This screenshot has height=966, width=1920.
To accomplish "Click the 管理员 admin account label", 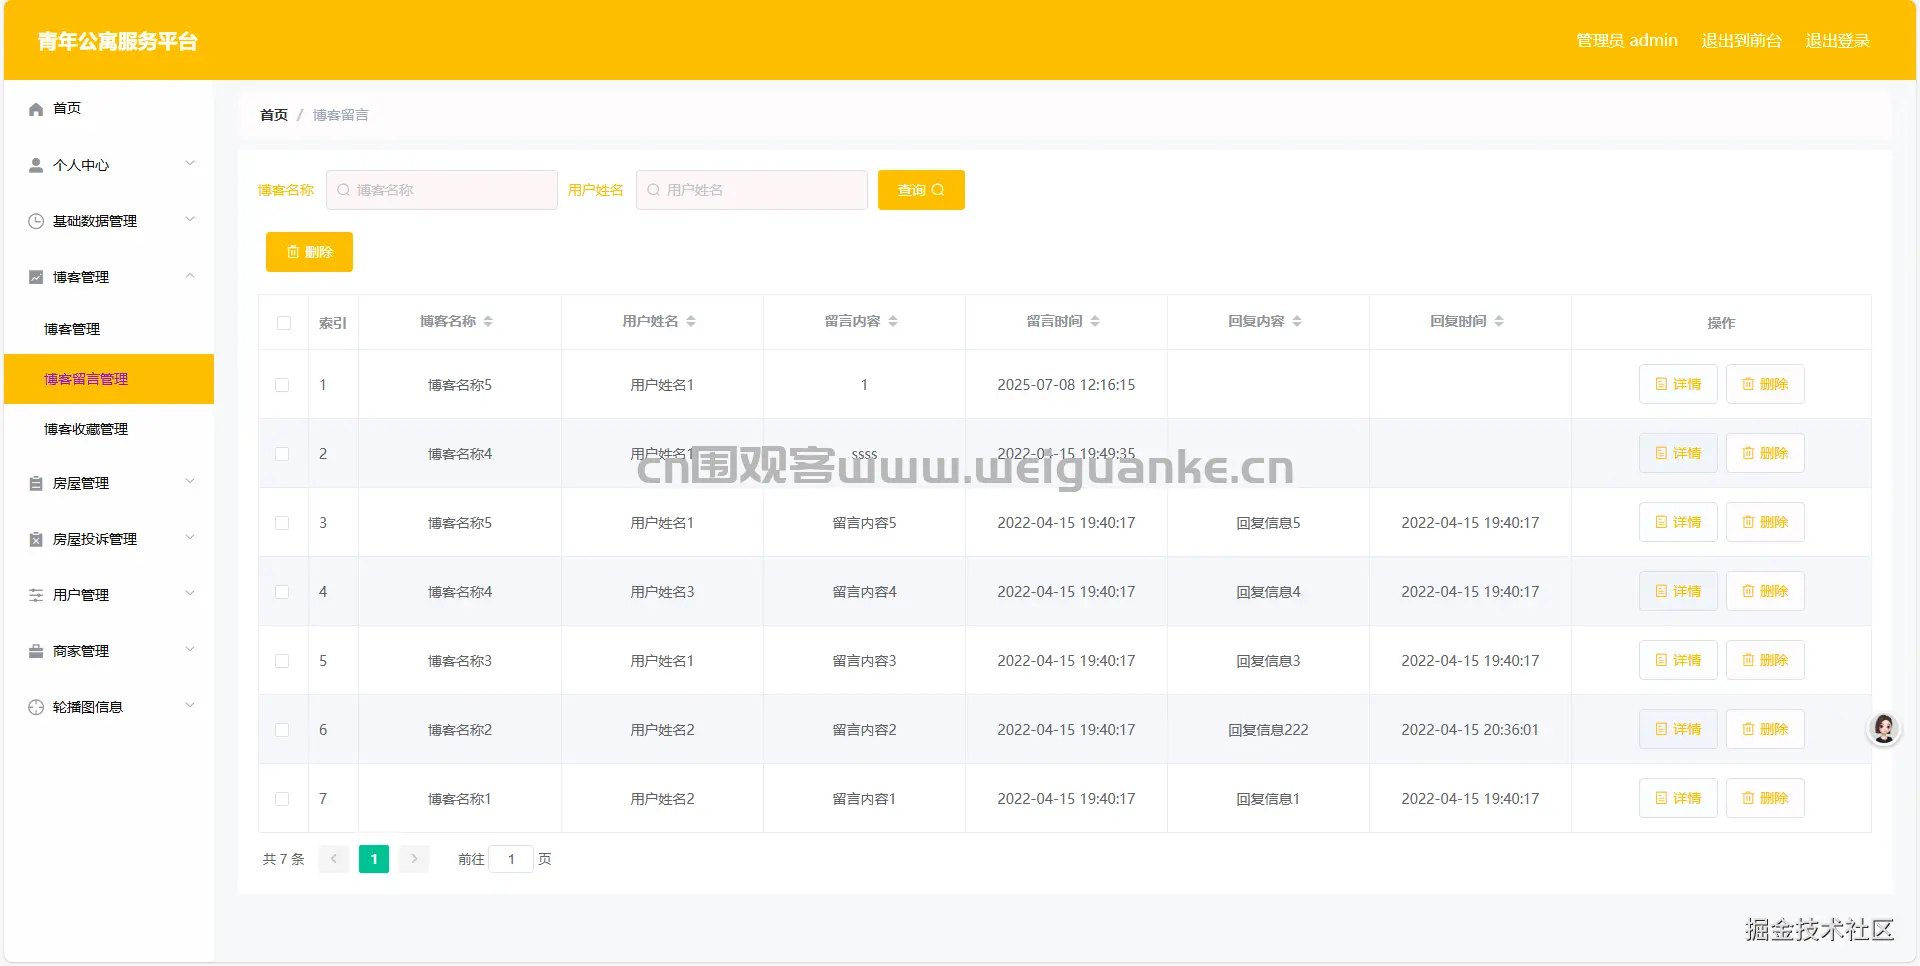I will pos(1627,41).
